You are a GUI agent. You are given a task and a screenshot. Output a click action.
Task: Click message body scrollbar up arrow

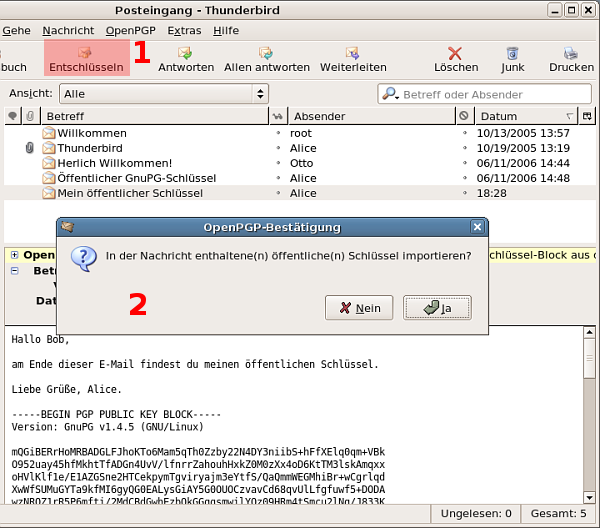[x=589, y=332]
